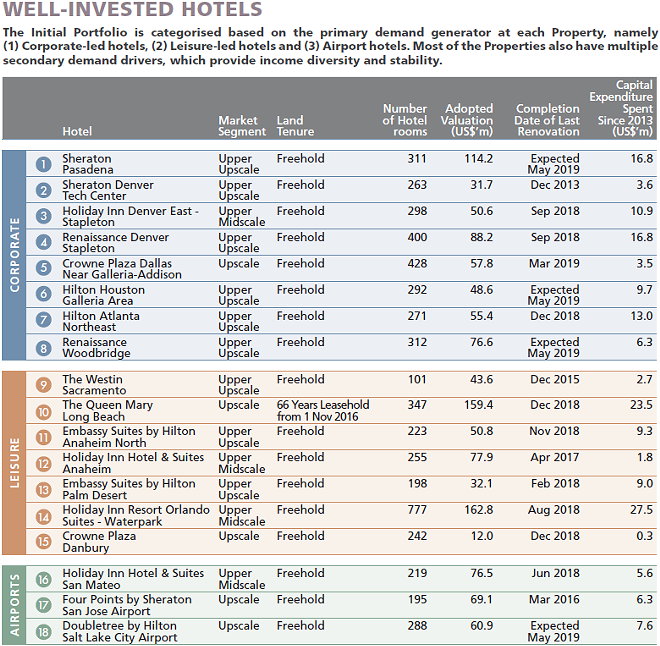
Task: Click the number 16 circle beside Holiday Inn San Mateo
Action: pyautogui.click(x=43, y=580)
